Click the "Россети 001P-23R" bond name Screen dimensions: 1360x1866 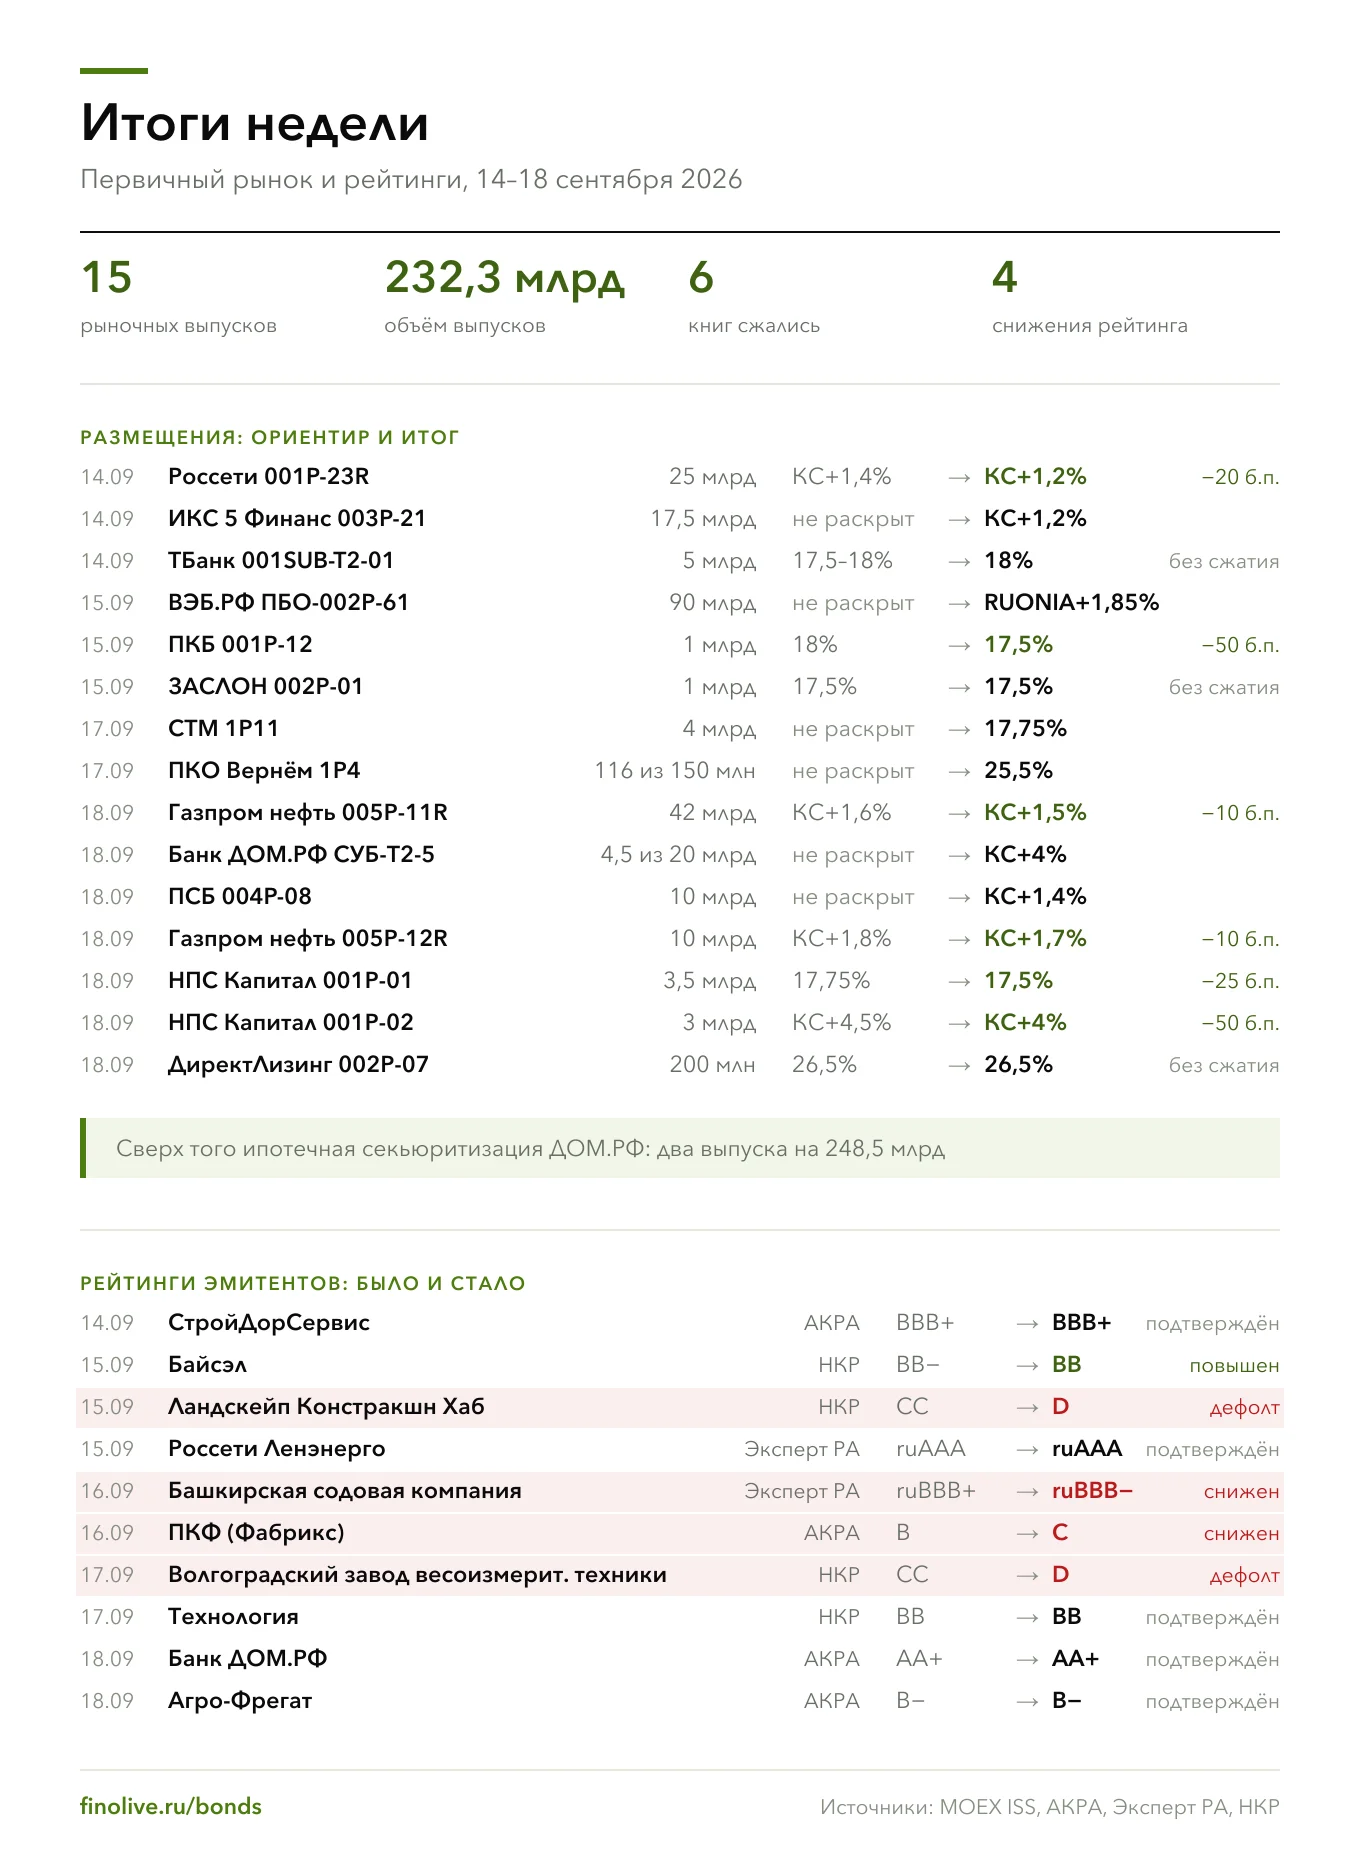coord(269,477)
